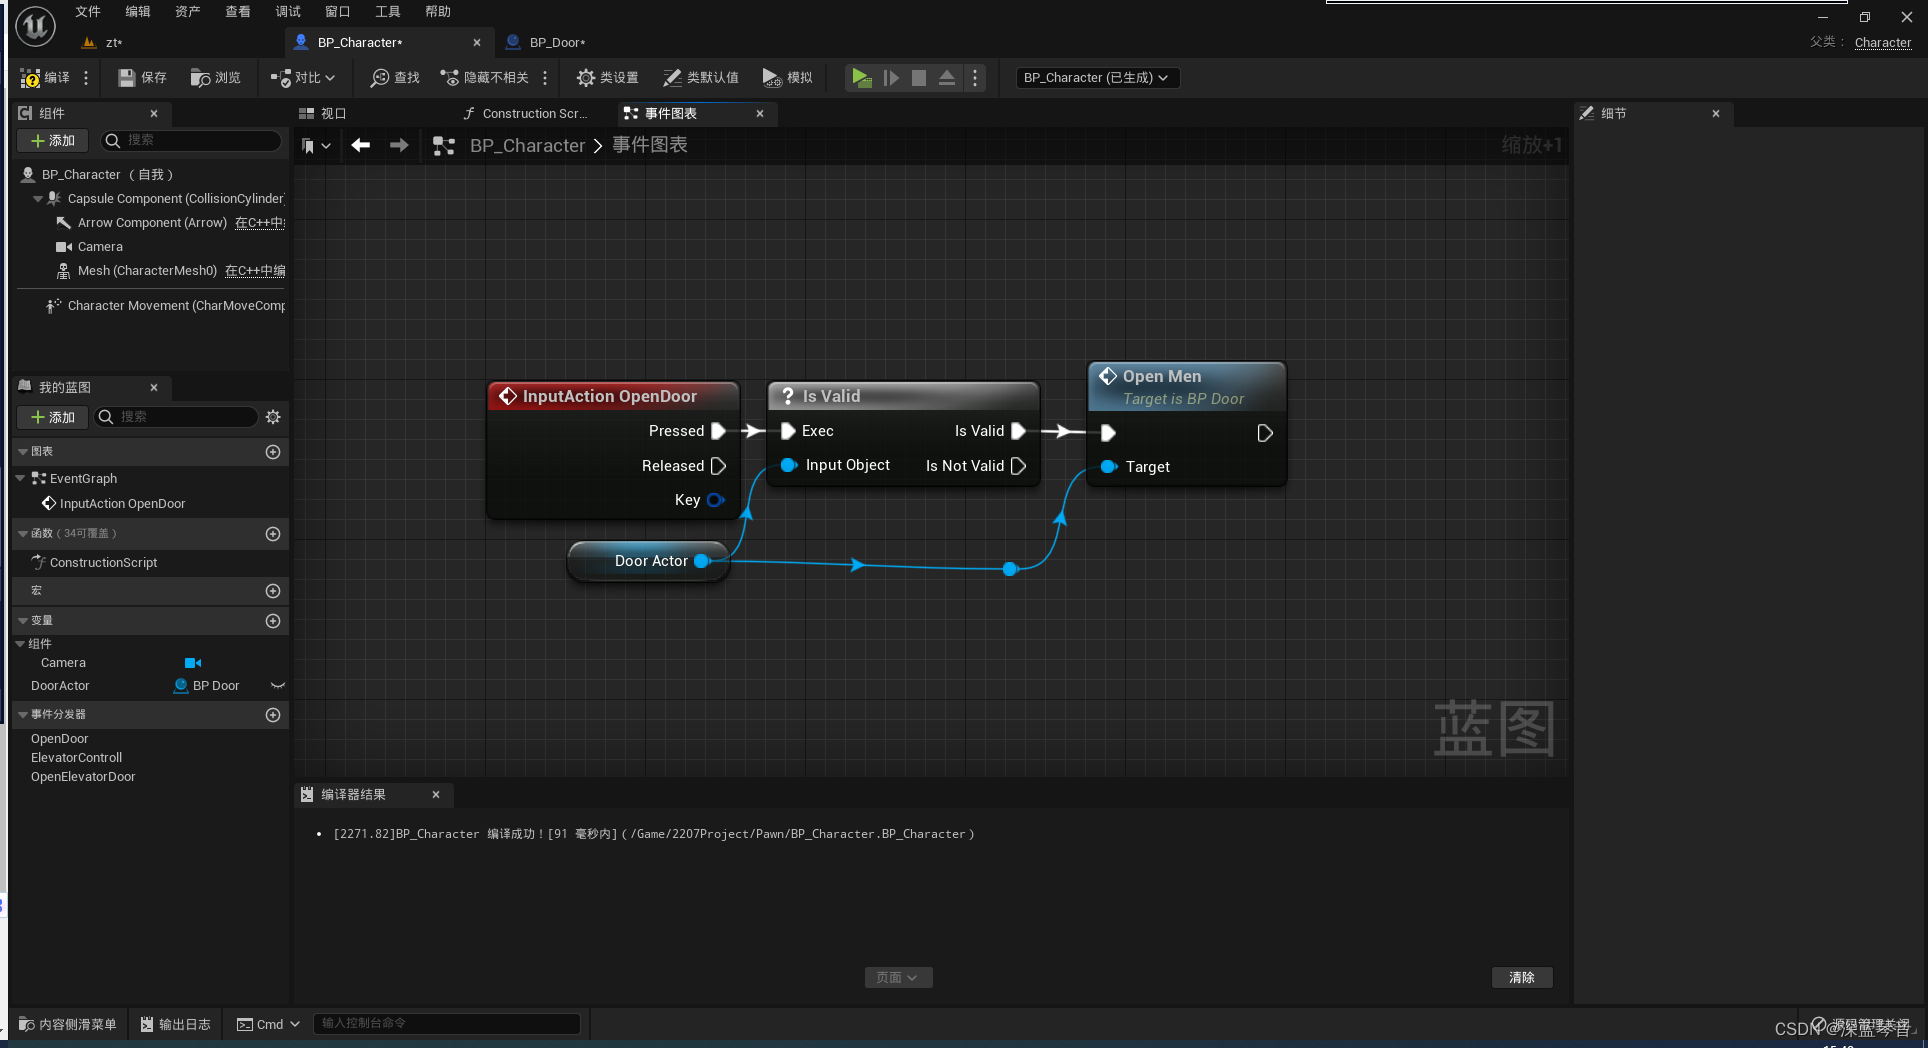The height and width of the screenshot is (1048, 1928).
Task: Open the Page dropdown in compiler results
Action: pos(898,977)
